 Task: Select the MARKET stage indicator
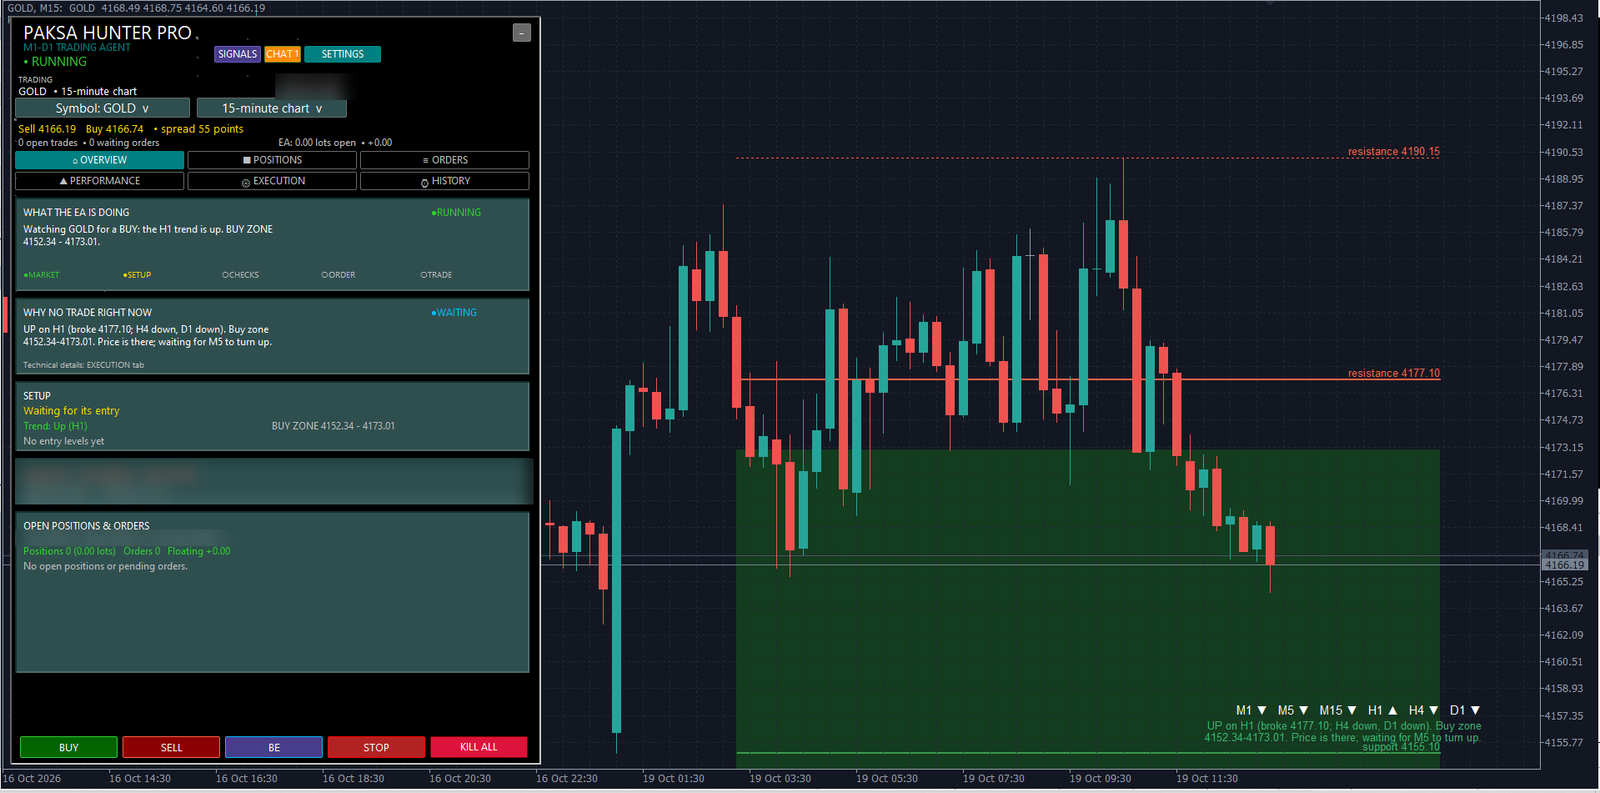tap(42, 275)
